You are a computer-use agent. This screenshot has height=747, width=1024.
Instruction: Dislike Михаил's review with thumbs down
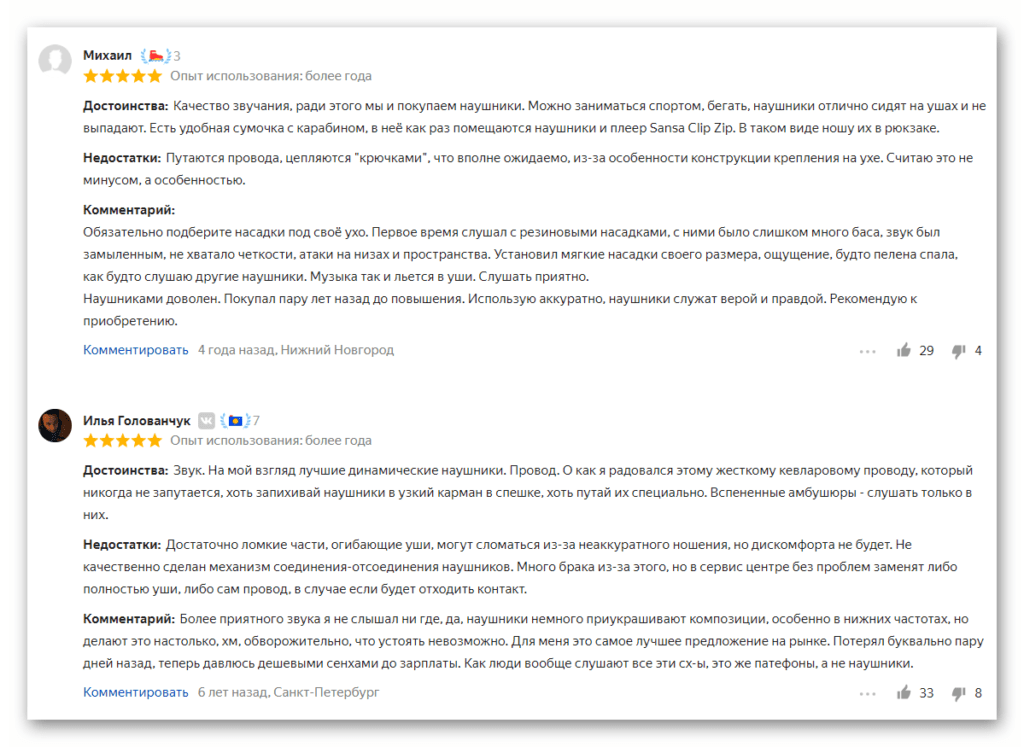point(958,351)
